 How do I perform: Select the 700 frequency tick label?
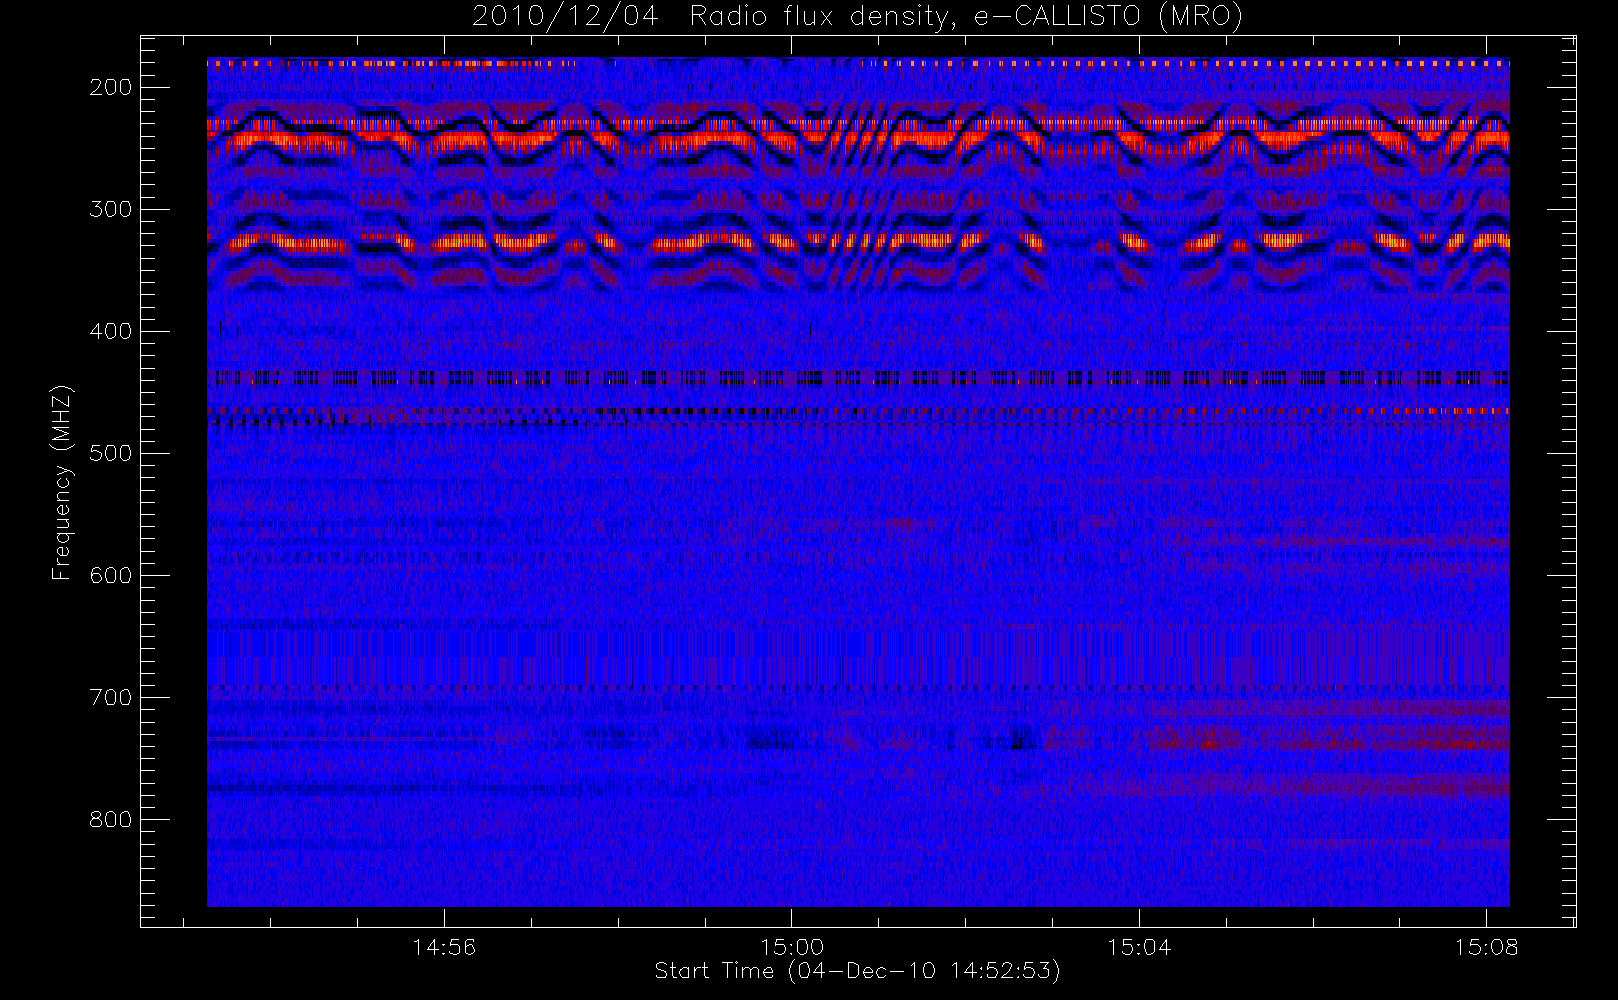click(111, 697)
